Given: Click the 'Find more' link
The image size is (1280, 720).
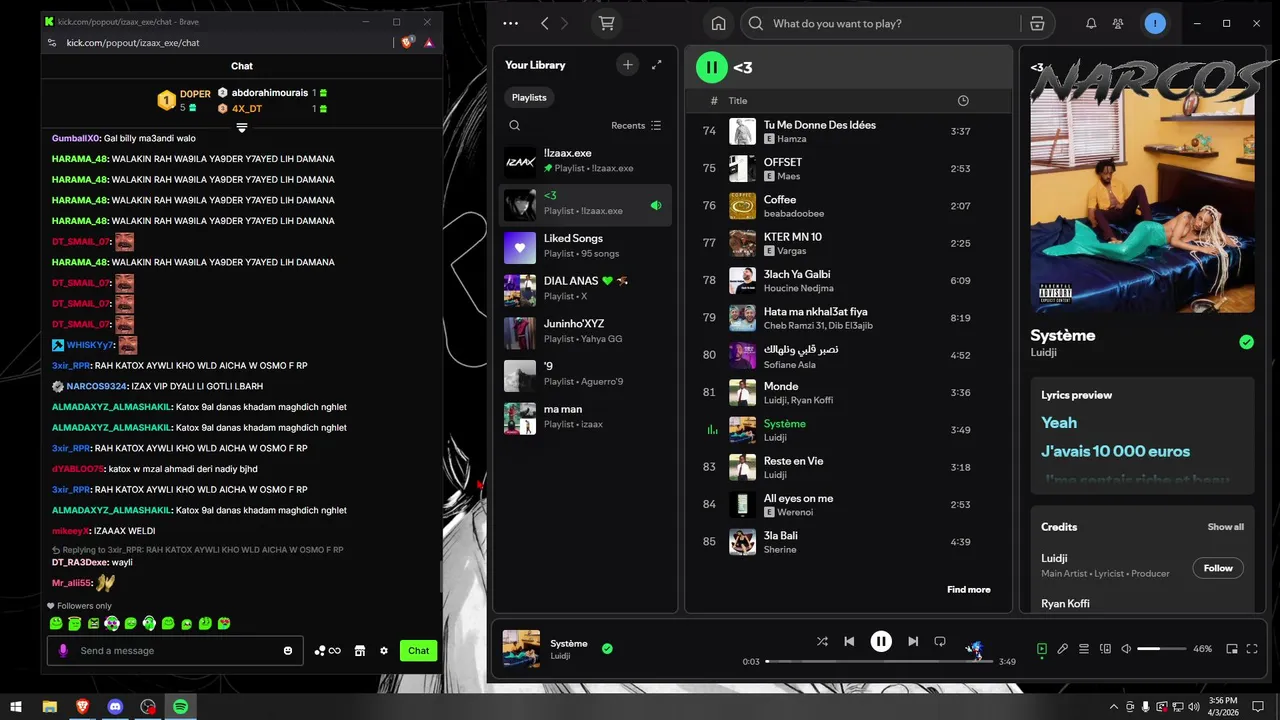Looking at the screenshot, I should (x=969, y=590).
